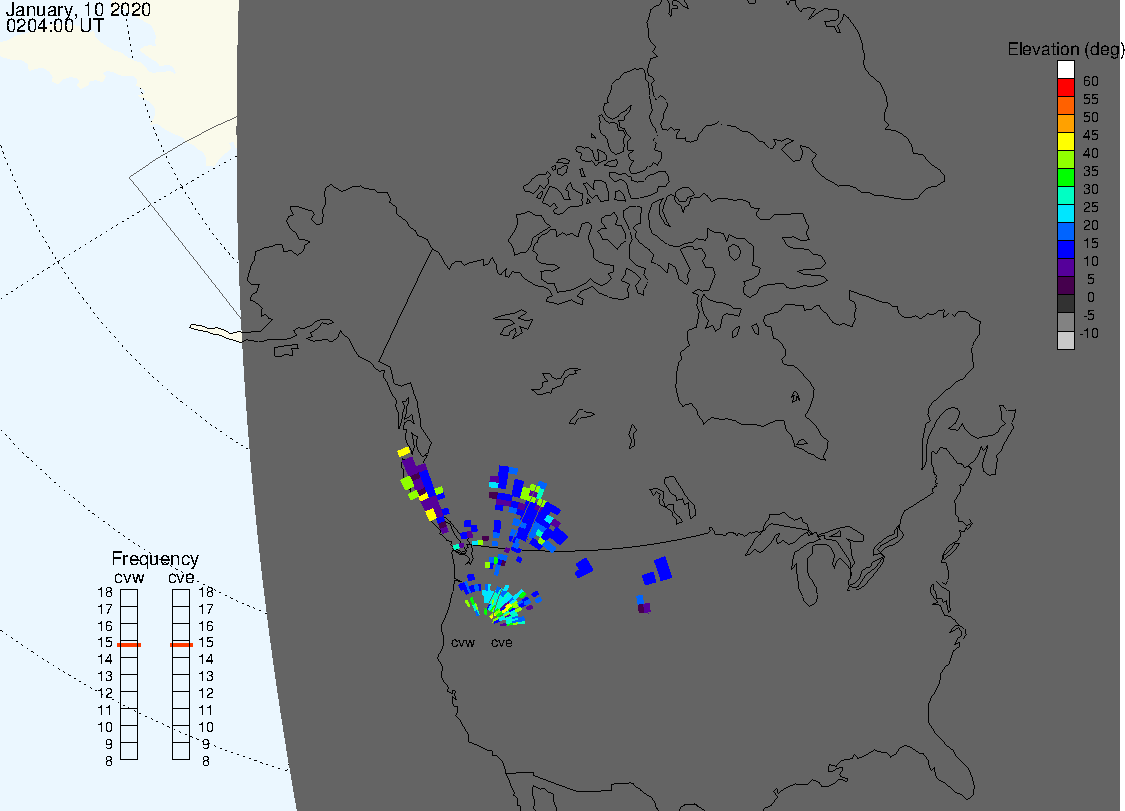Click the top cell of cve frequency bar
The width and height of the screenshot is (1125, 811).
[181, 598]
